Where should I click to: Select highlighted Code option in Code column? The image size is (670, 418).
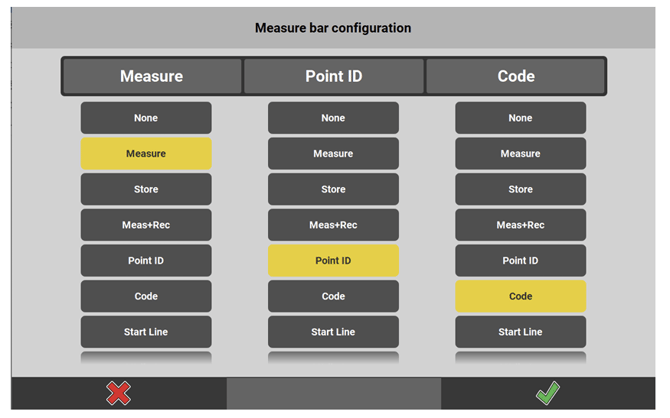pyautogui.click(x=520, y=296)
